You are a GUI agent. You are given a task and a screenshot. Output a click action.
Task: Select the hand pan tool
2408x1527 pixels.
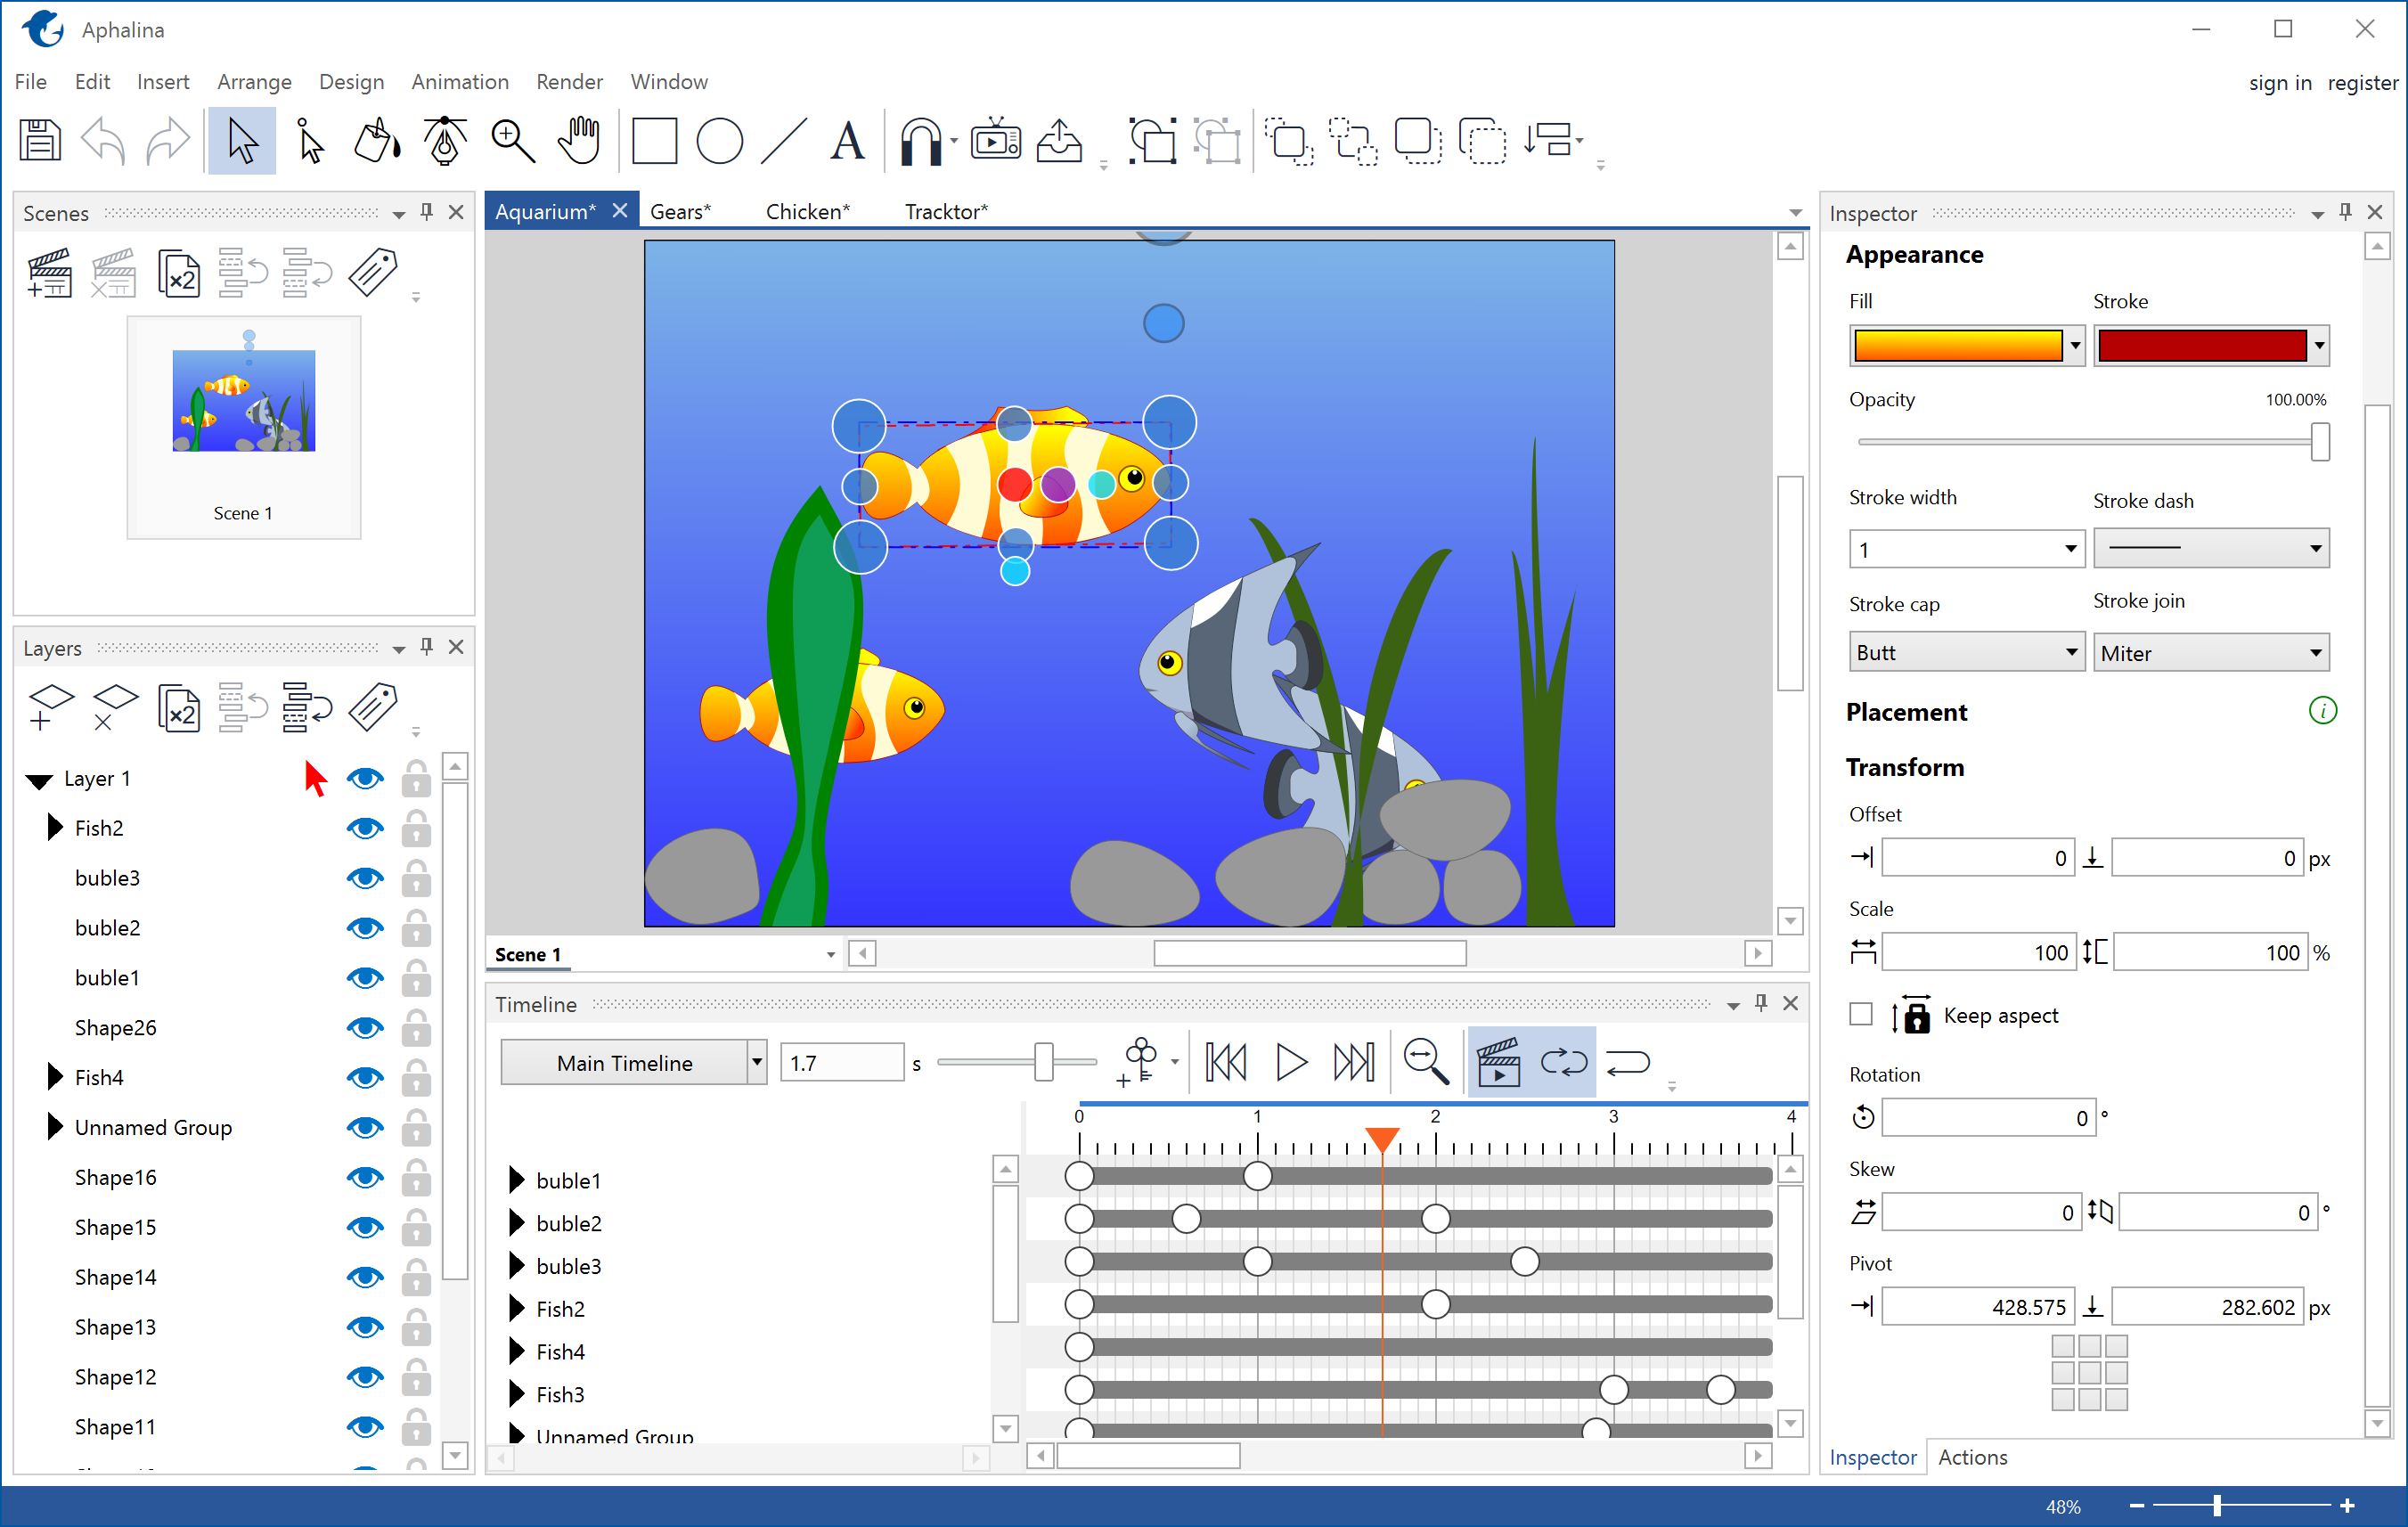[581, 143]
